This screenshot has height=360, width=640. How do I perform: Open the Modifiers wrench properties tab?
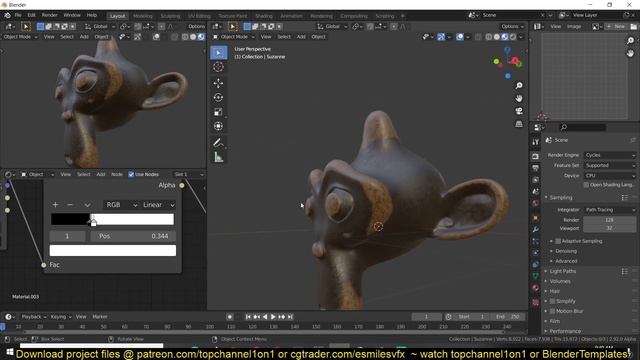click(536, 229)
